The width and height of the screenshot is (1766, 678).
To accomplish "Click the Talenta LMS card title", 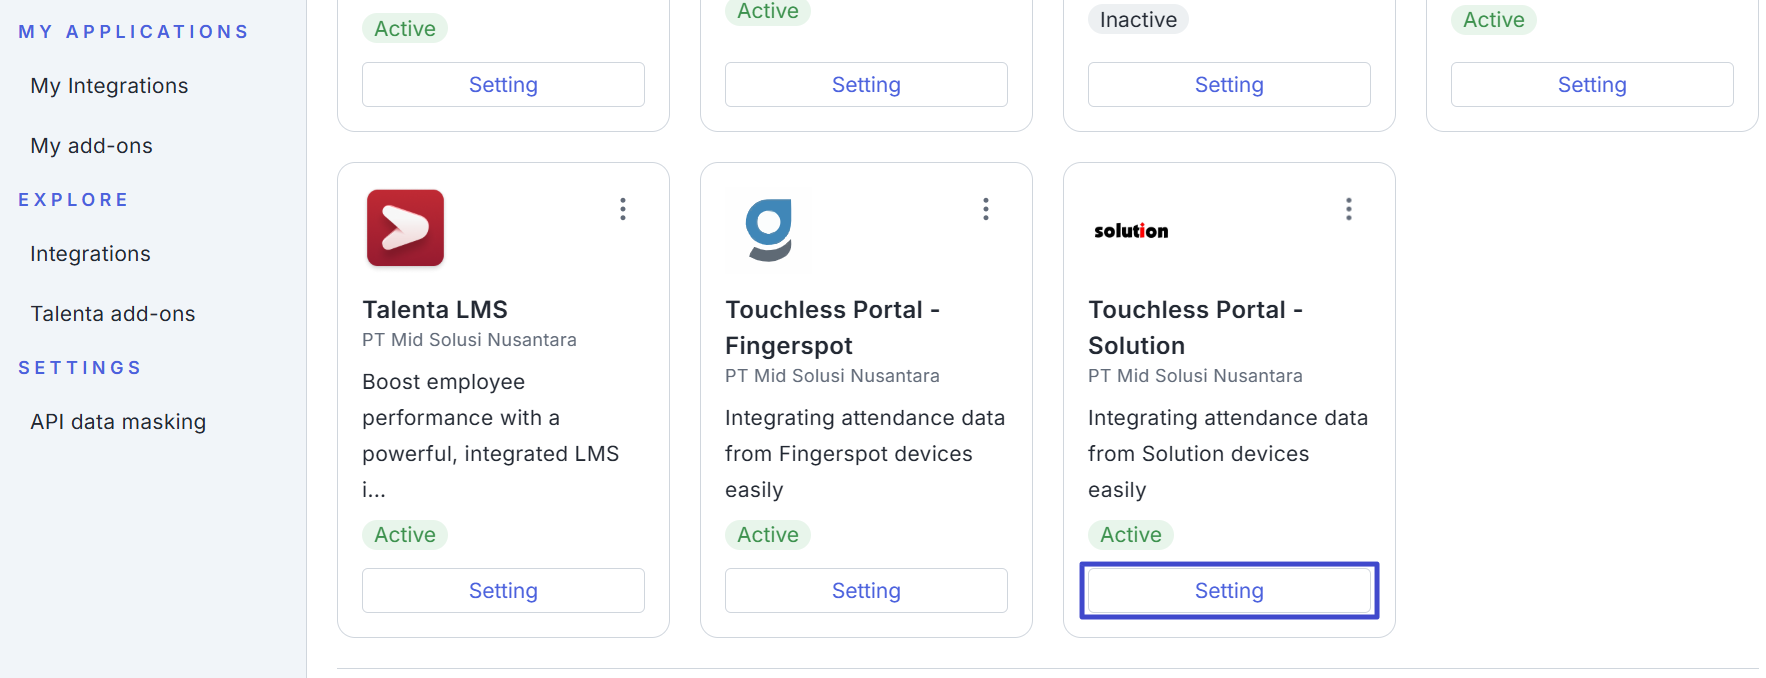I will 435,310.
